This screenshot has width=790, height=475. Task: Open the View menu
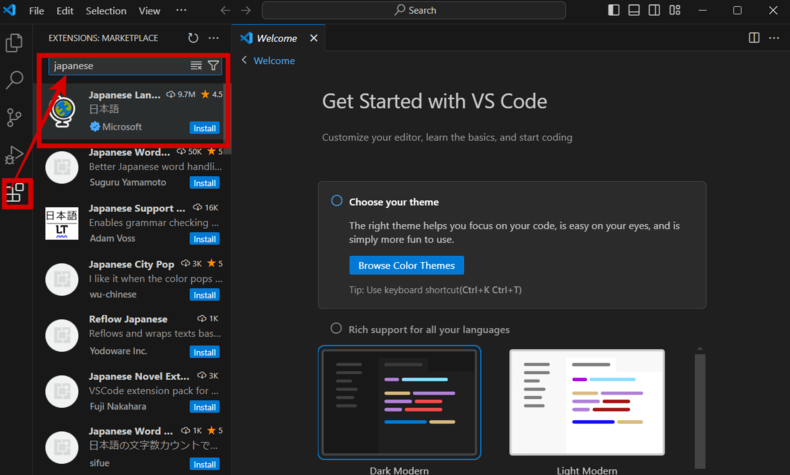pyautogui.click(x=149, y=11)
